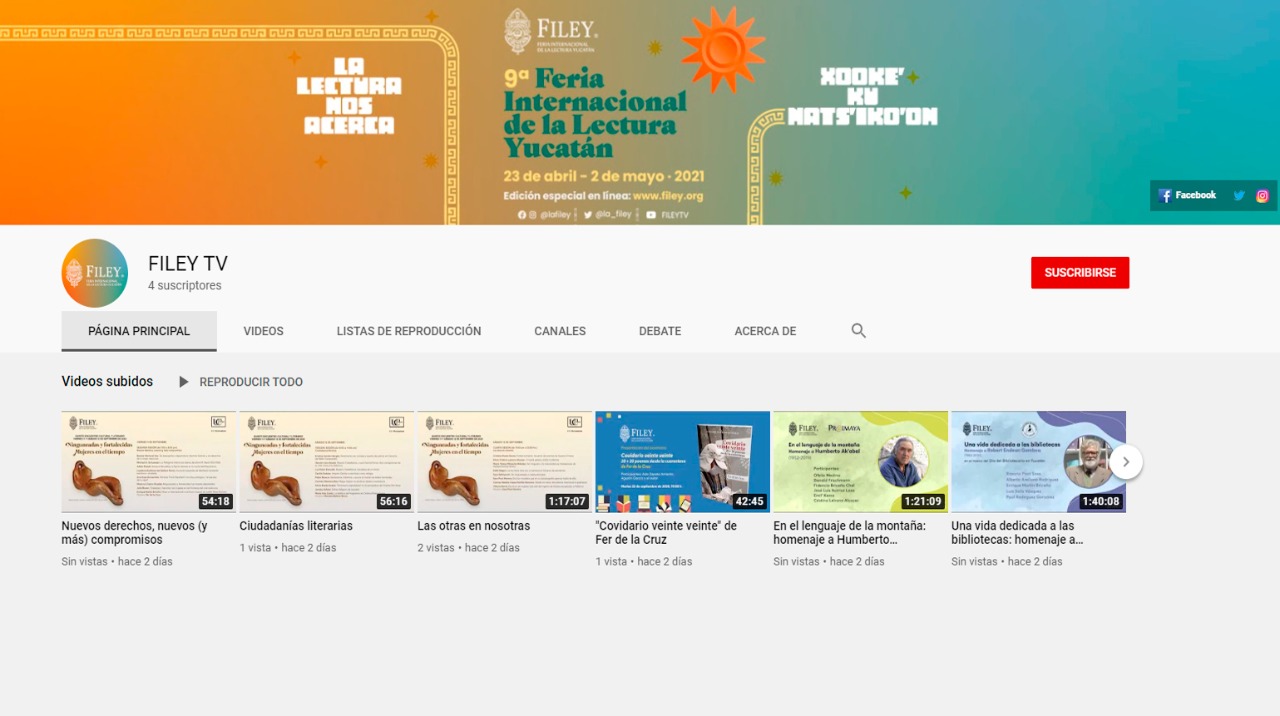Click the 9ª Feria Internacional banner image
This screenshot has height=716, width=1280.
[x=640, y=112]
